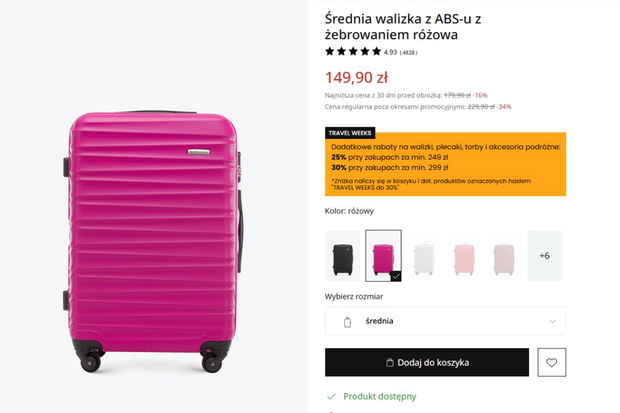Show +6 more color options
The width and height of the screenshot is (620, 413).
(545, 256)
